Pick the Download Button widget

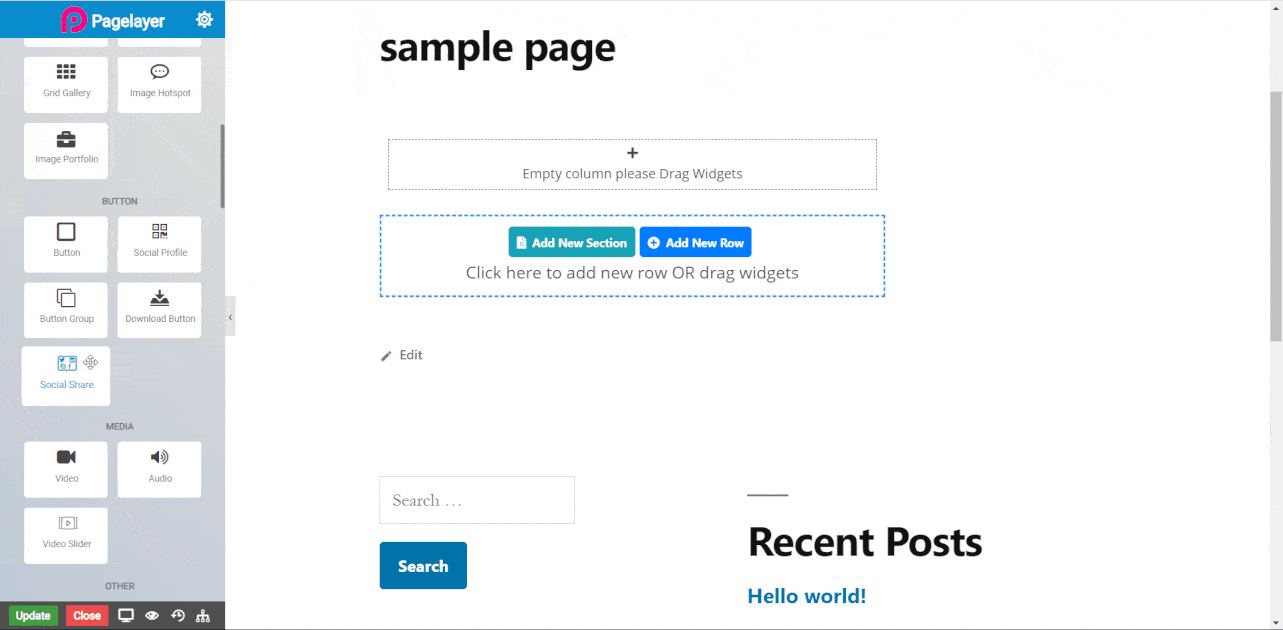[x=160, y=308]
